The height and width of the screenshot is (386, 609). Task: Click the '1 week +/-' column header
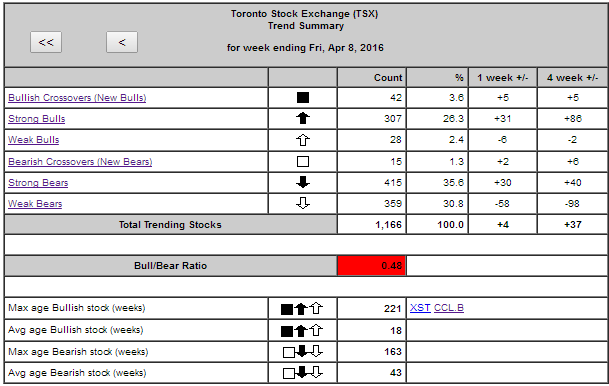coord(503,78)
